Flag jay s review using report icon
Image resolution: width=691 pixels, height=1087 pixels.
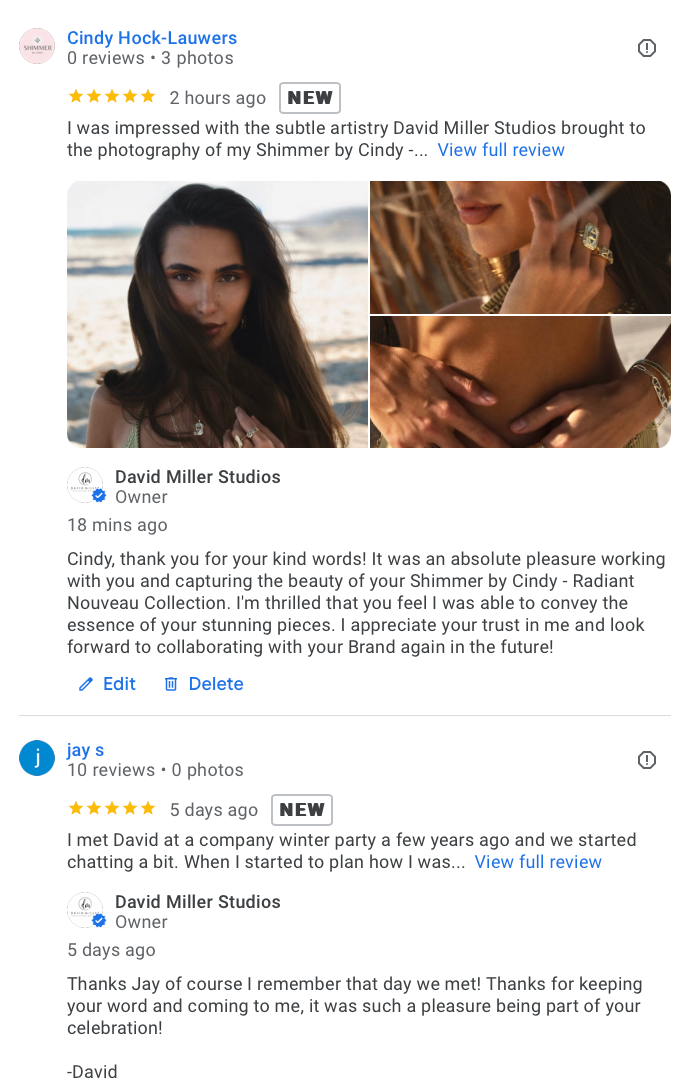(x=646, y=760)
